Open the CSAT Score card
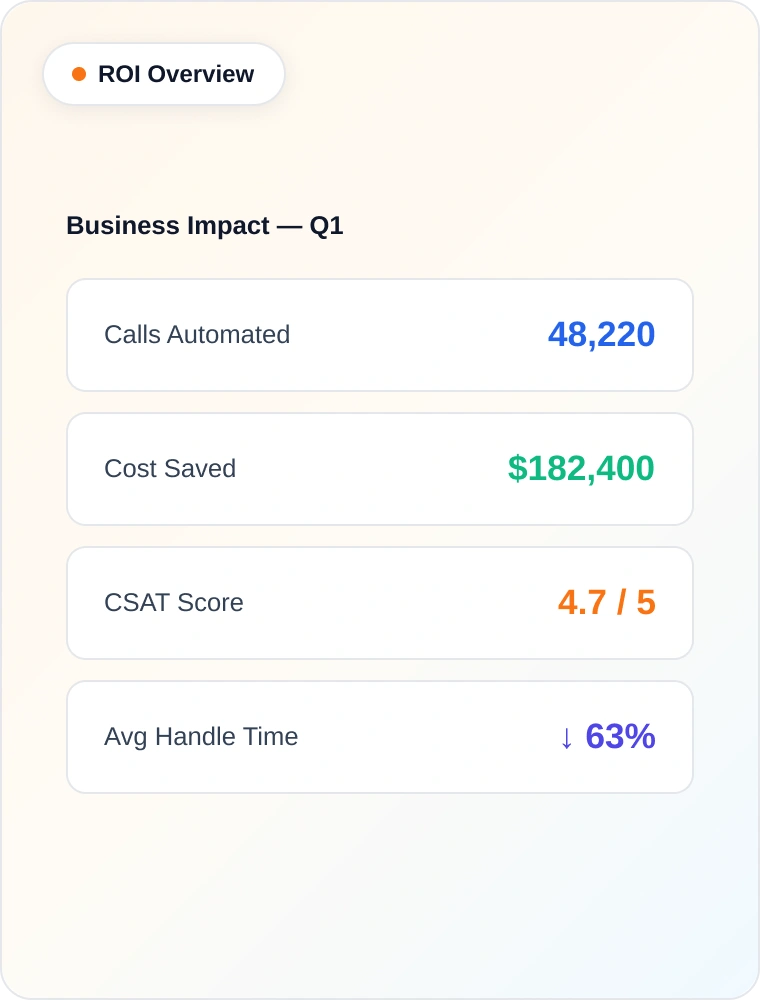The height and width of the screenshot is (1000, 760). tap(379, 602)
